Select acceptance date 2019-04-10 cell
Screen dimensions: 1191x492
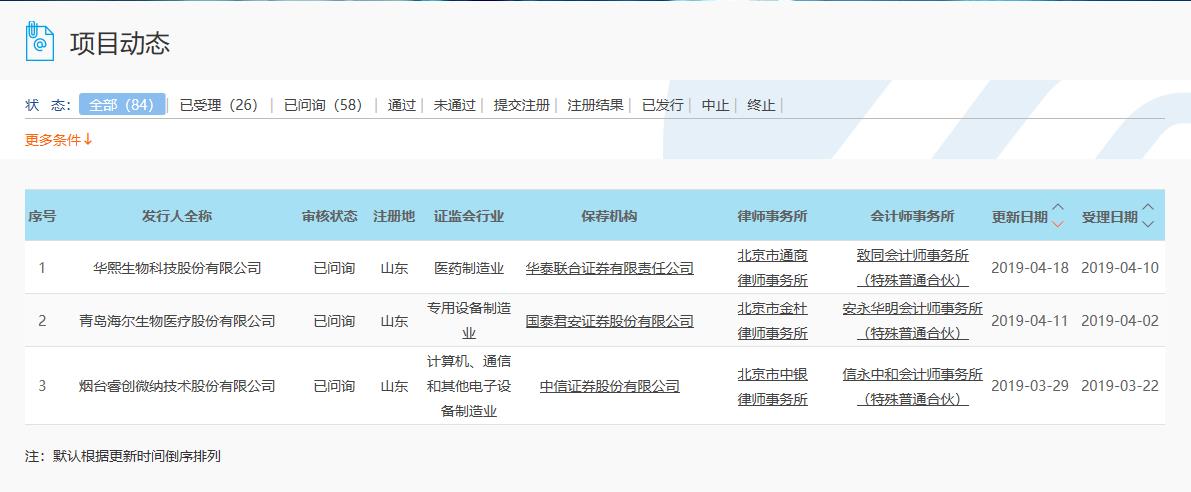1120,268
